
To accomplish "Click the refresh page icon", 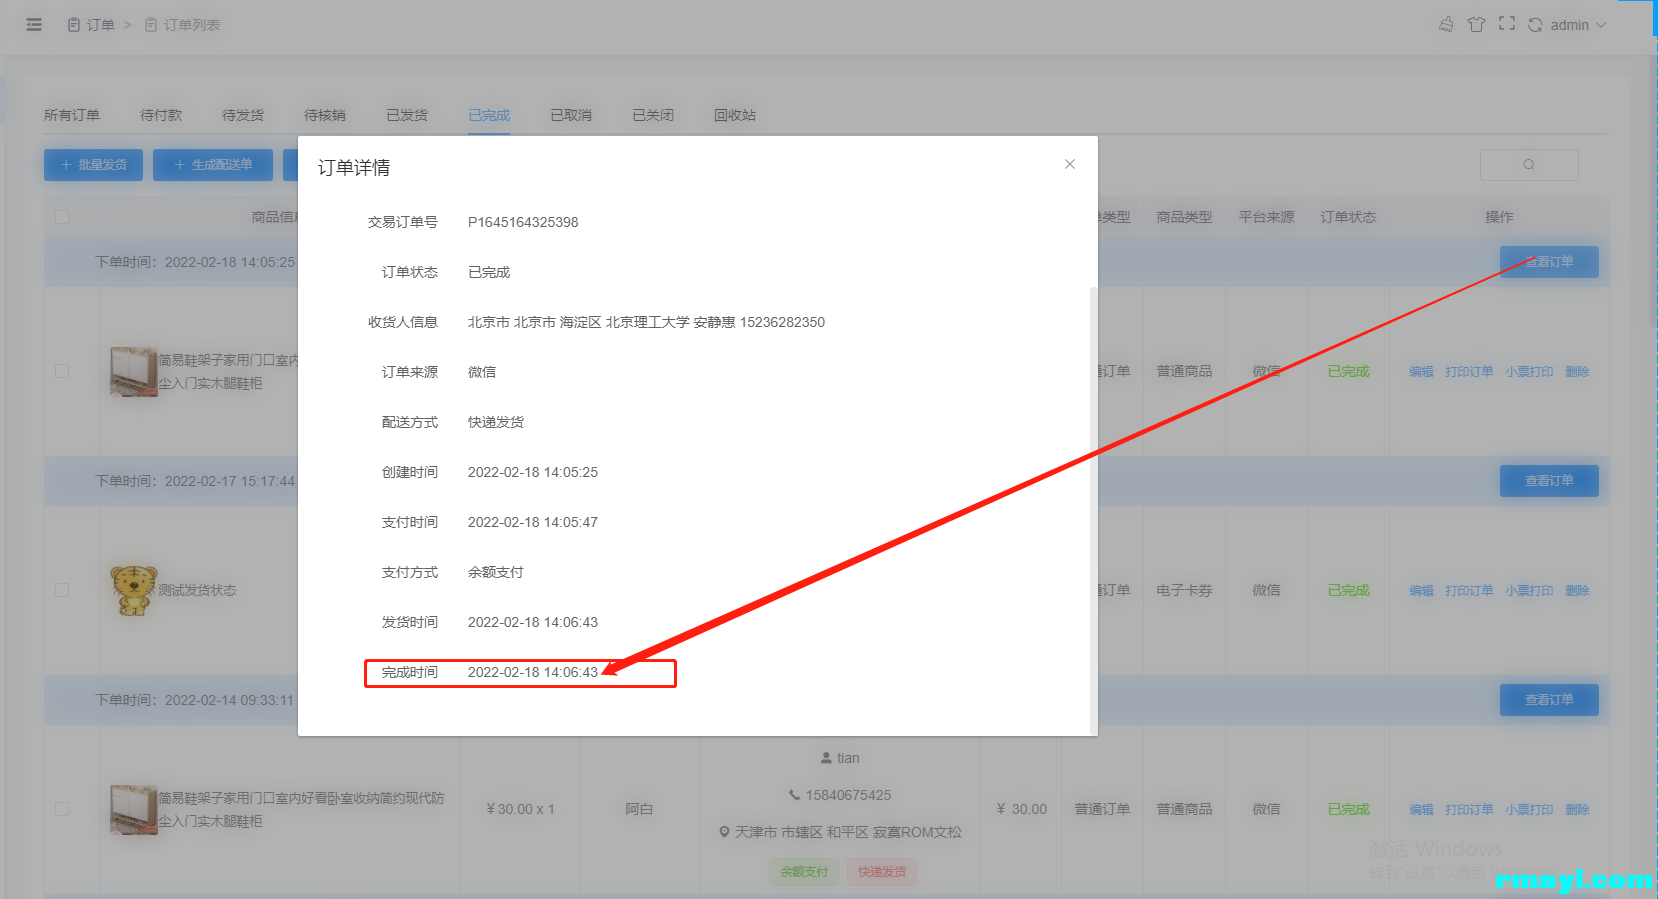I will click(1535, 25).
